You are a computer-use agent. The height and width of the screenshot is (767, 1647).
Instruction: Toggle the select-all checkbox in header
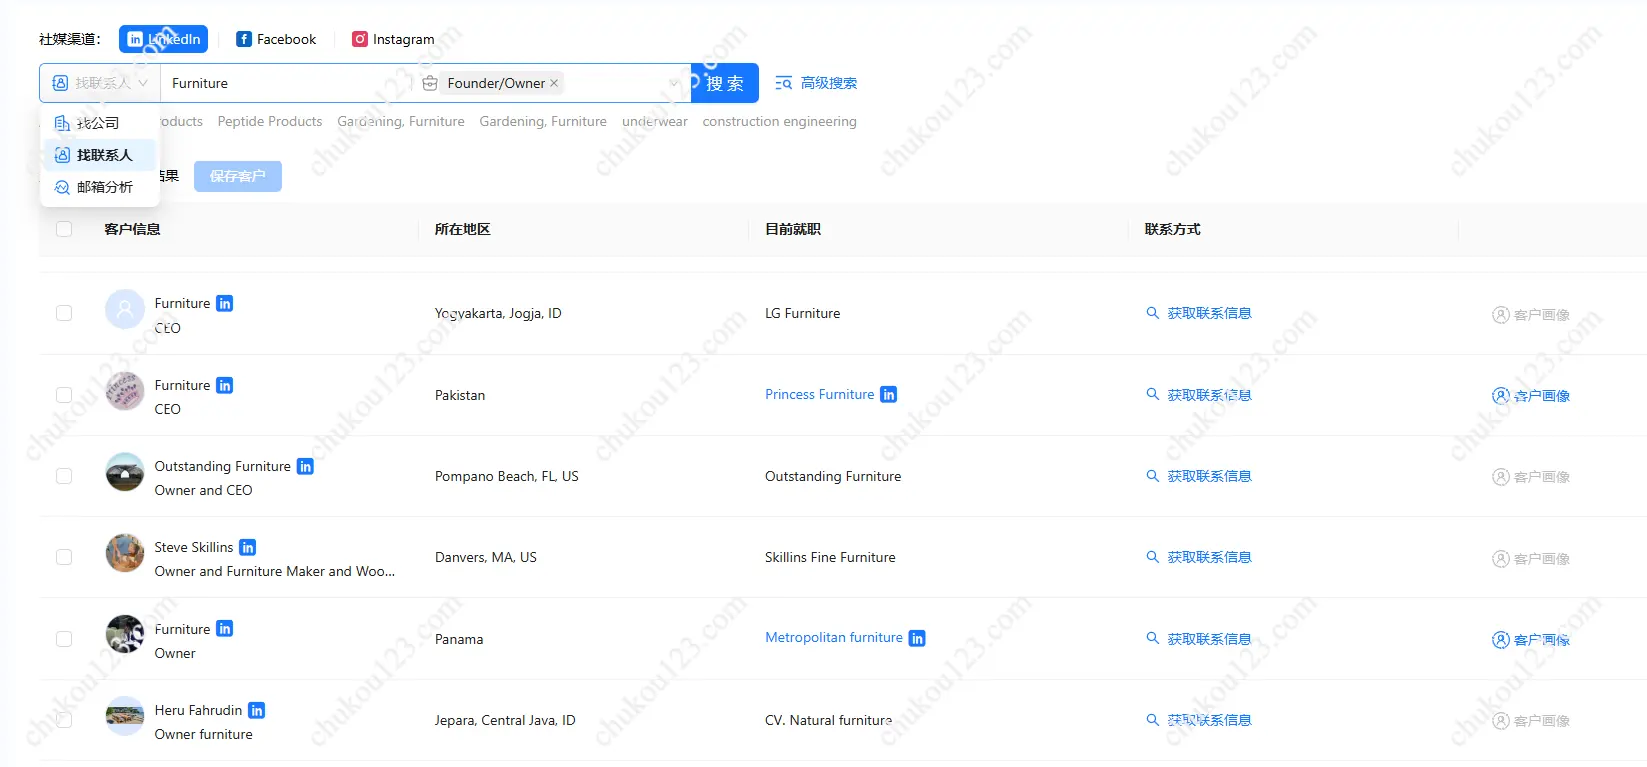click(x=64, y=229)
